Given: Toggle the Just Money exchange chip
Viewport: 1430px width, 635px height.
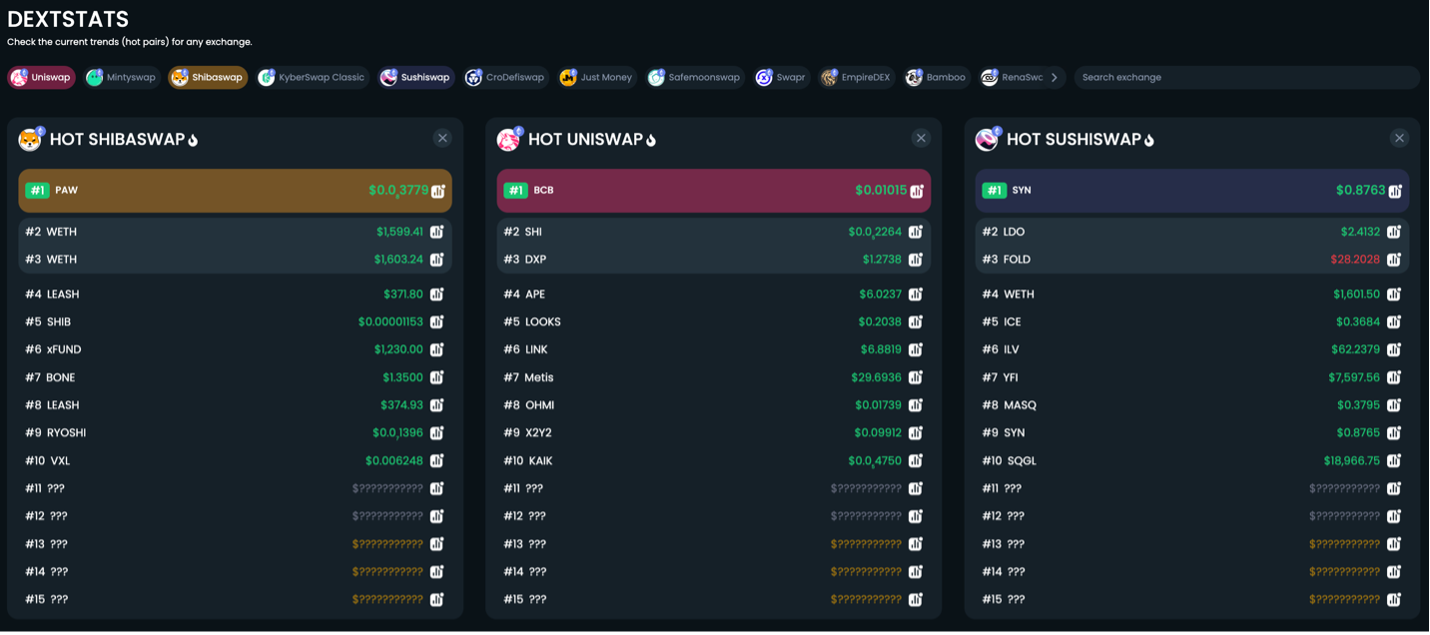Looking at the screenshot, I should 597,77.
